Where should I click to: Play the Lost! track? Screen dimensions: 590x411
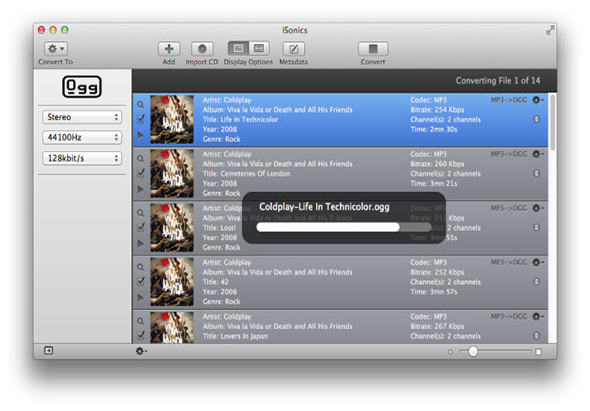(140, 244)
